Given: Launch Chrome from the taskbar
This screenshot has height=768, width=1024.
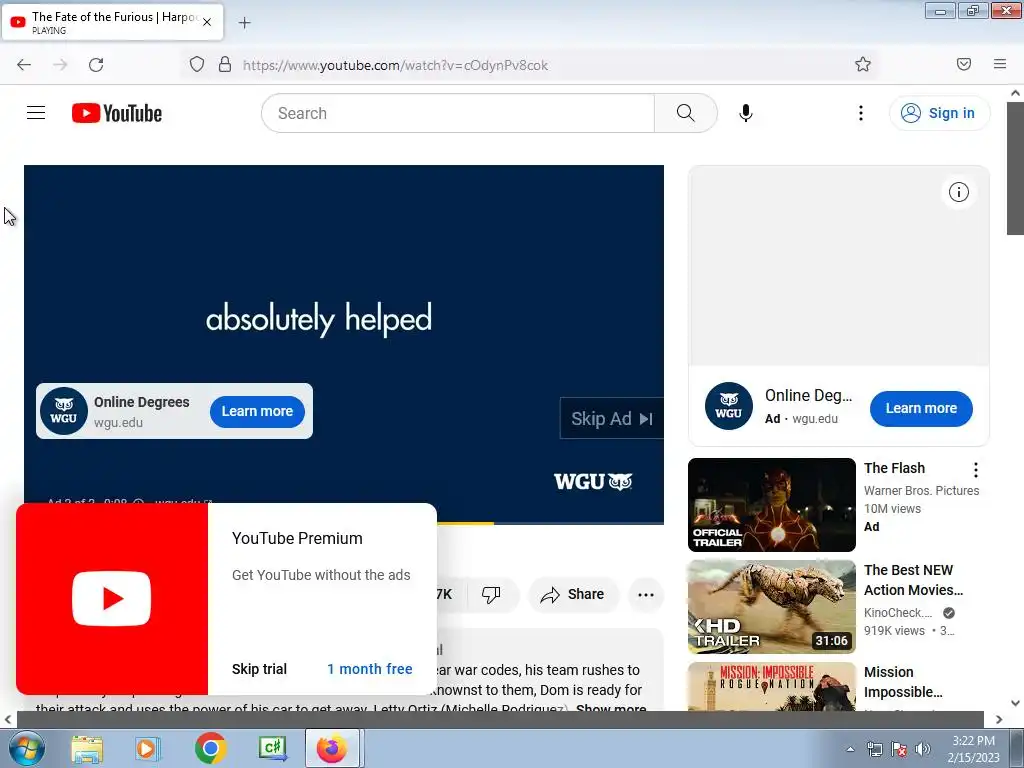Looking at the screenshot, I should [x=210, y=748].
